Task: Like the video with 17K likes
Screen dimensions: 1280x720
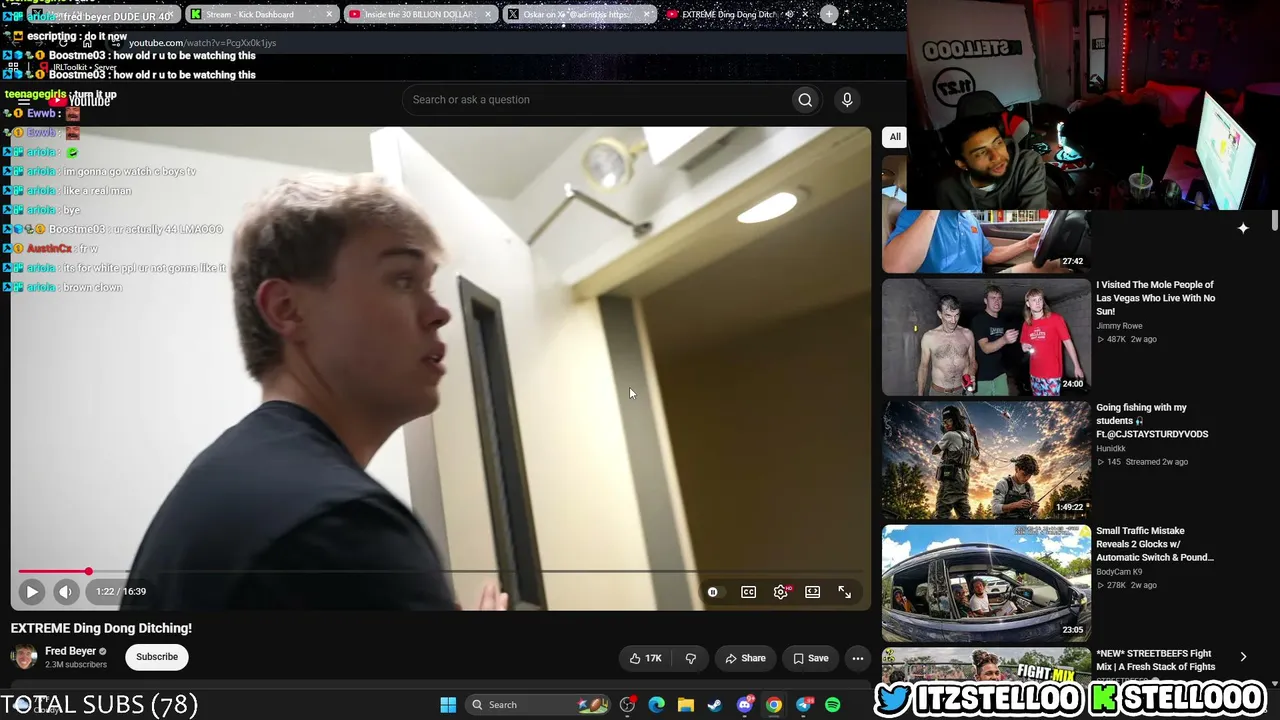Action: pos(645,658)
